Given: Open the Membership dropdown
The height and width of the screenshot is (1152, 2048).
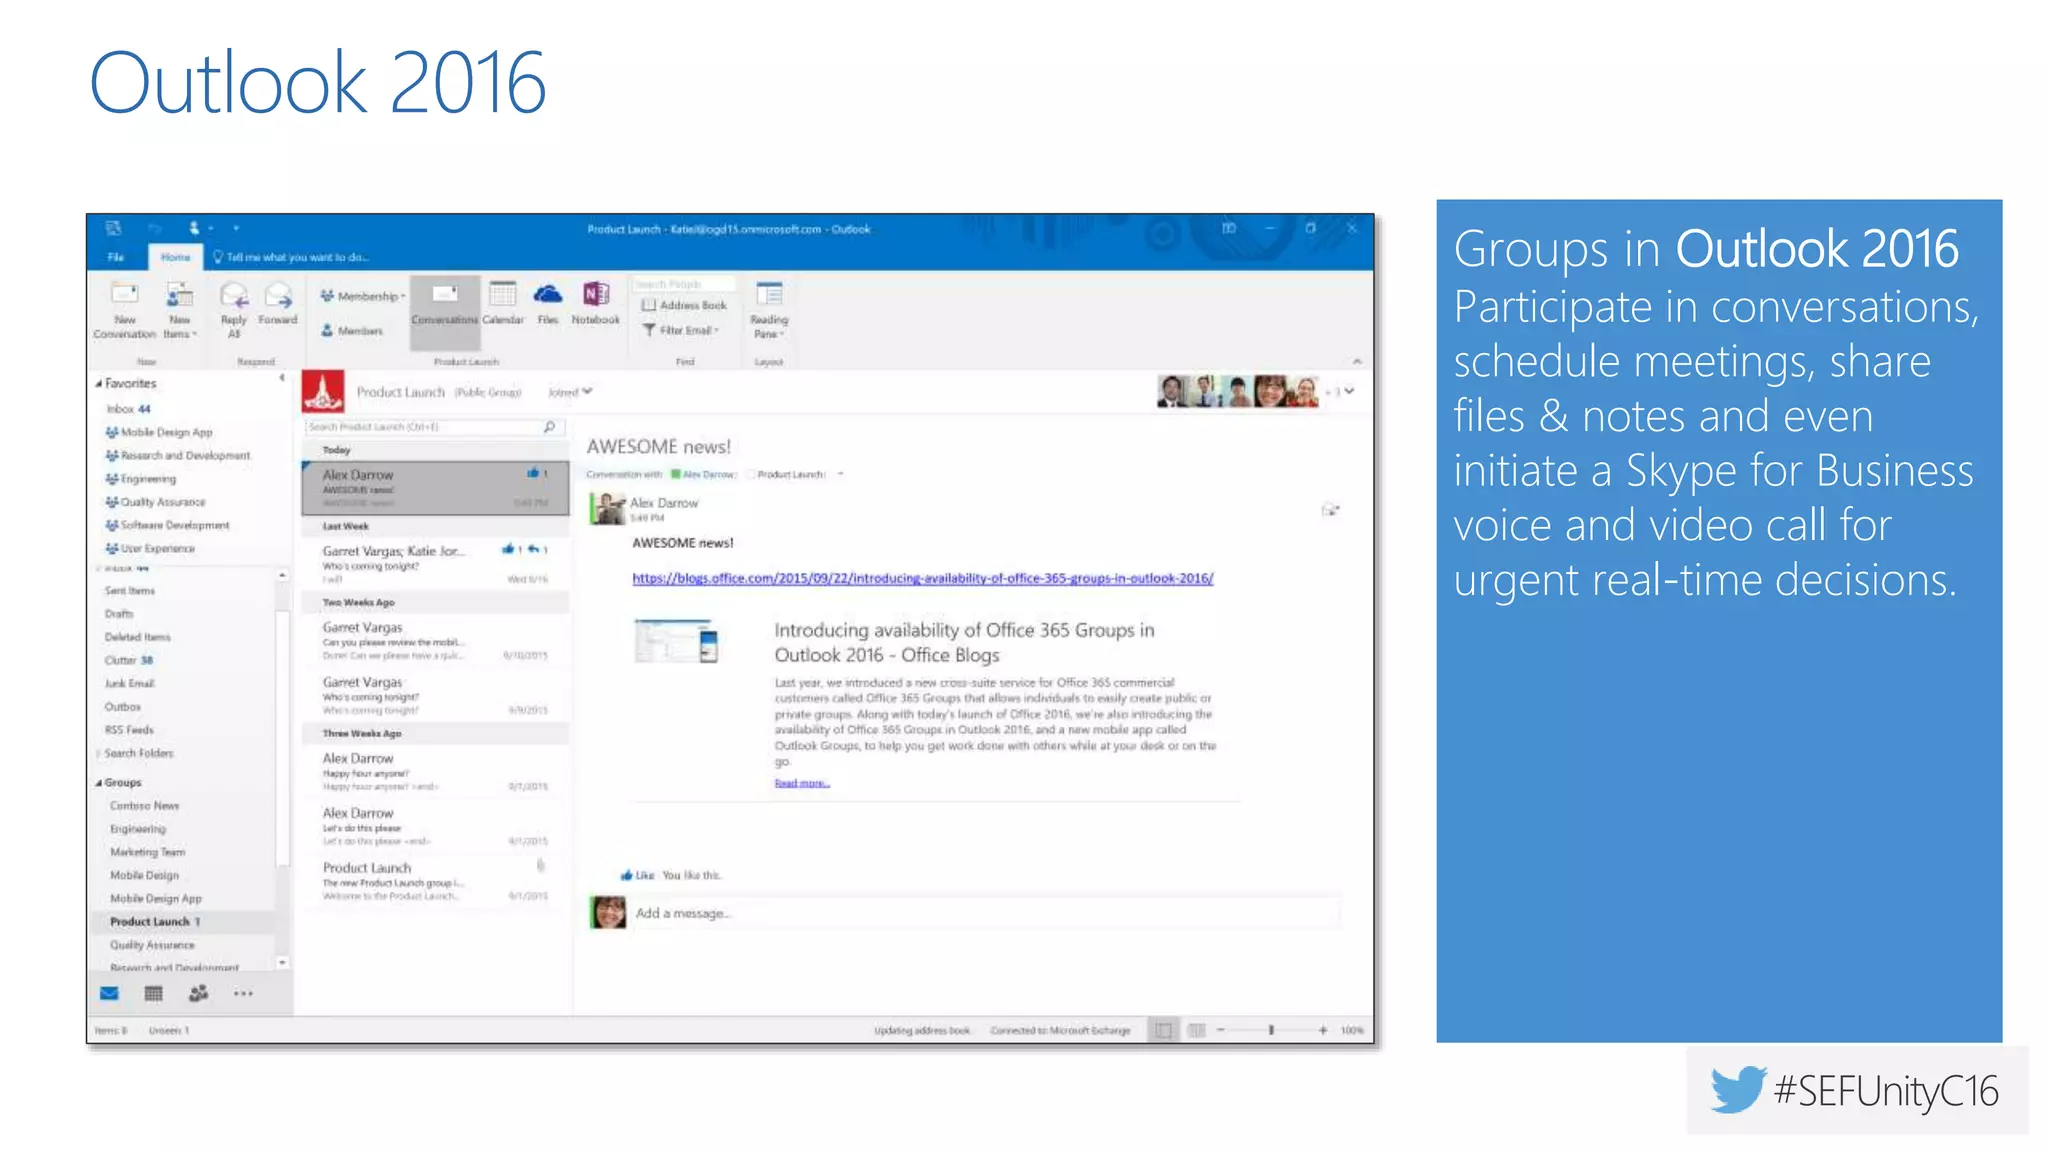Looking at the screenshot, I should tap(365, 296).
